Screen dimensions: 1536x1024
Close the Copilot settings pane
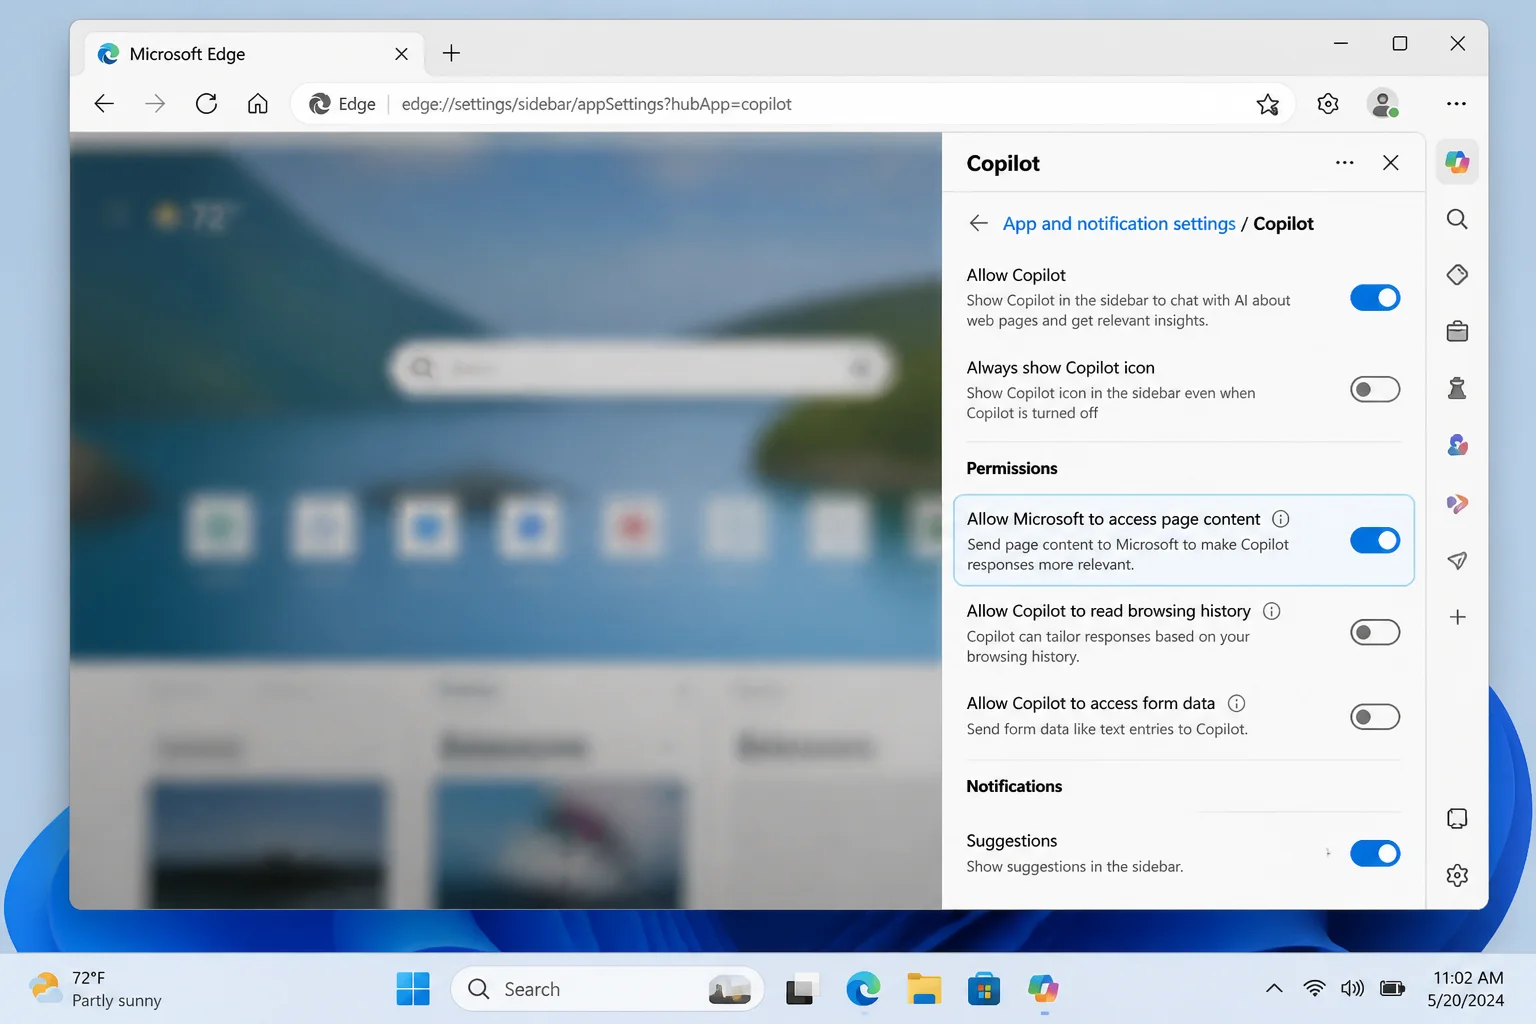[1390, 163]
